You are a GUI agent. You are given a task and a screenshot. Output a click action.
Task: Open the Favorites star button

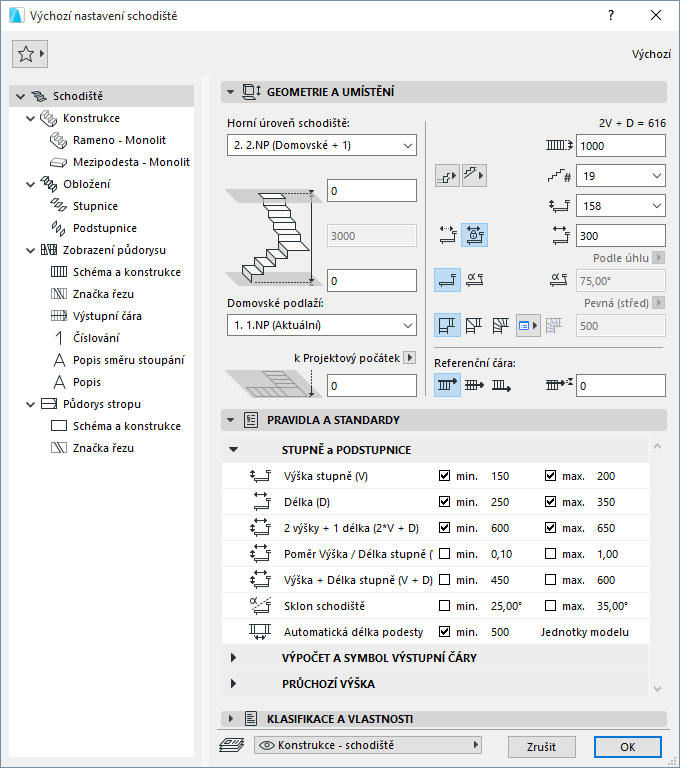tap(30, 54)
